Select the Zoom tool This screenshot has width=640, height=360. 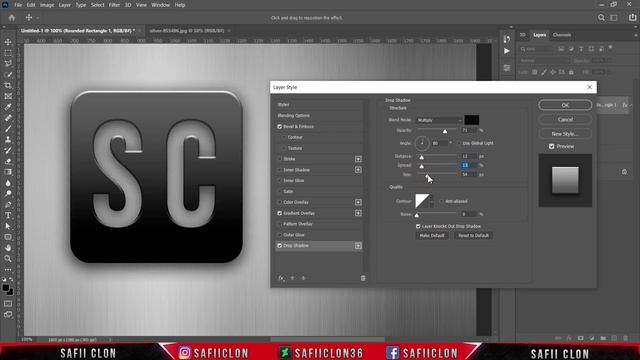[x=8, y=259]
